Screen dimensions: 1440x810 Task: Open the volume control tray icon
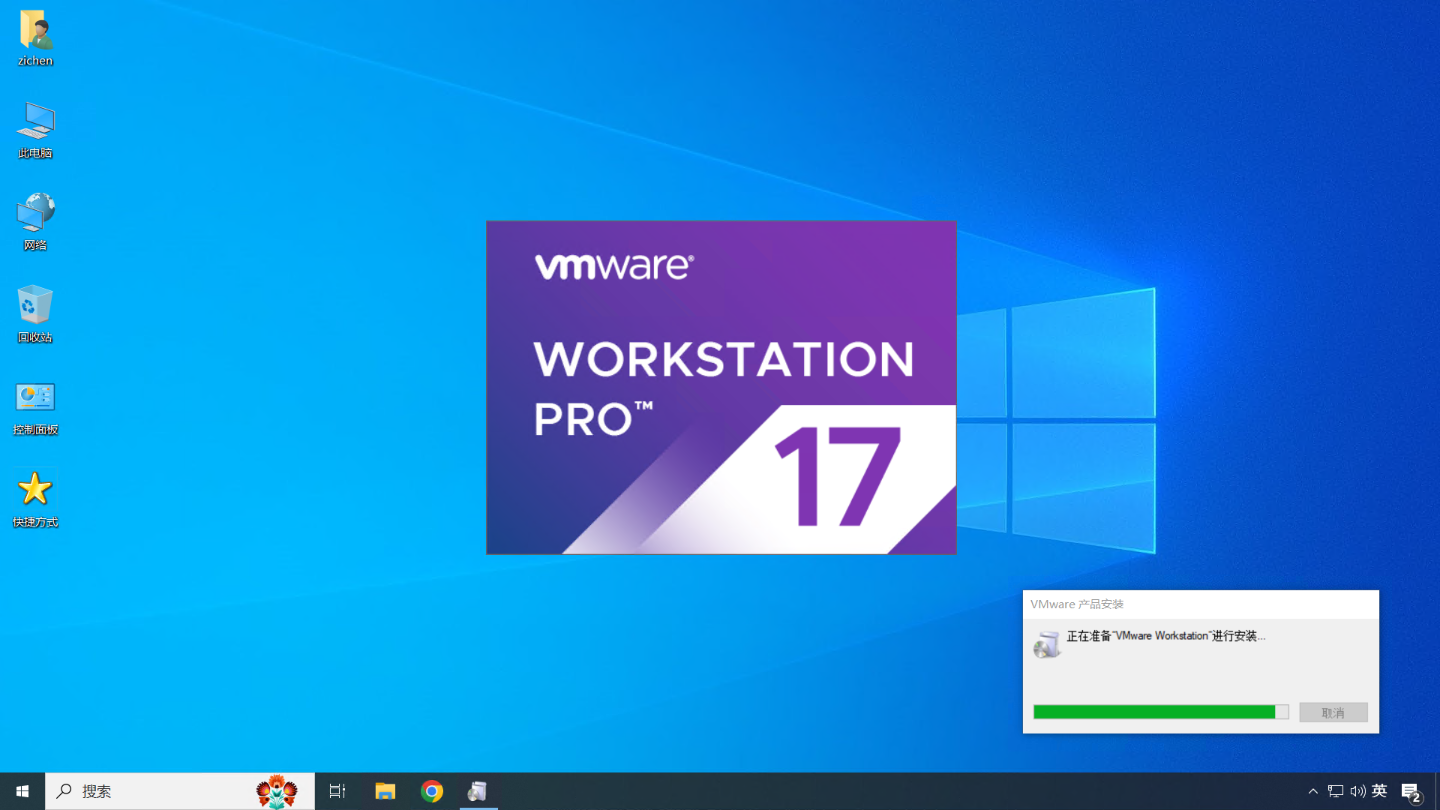(1357, 791)
